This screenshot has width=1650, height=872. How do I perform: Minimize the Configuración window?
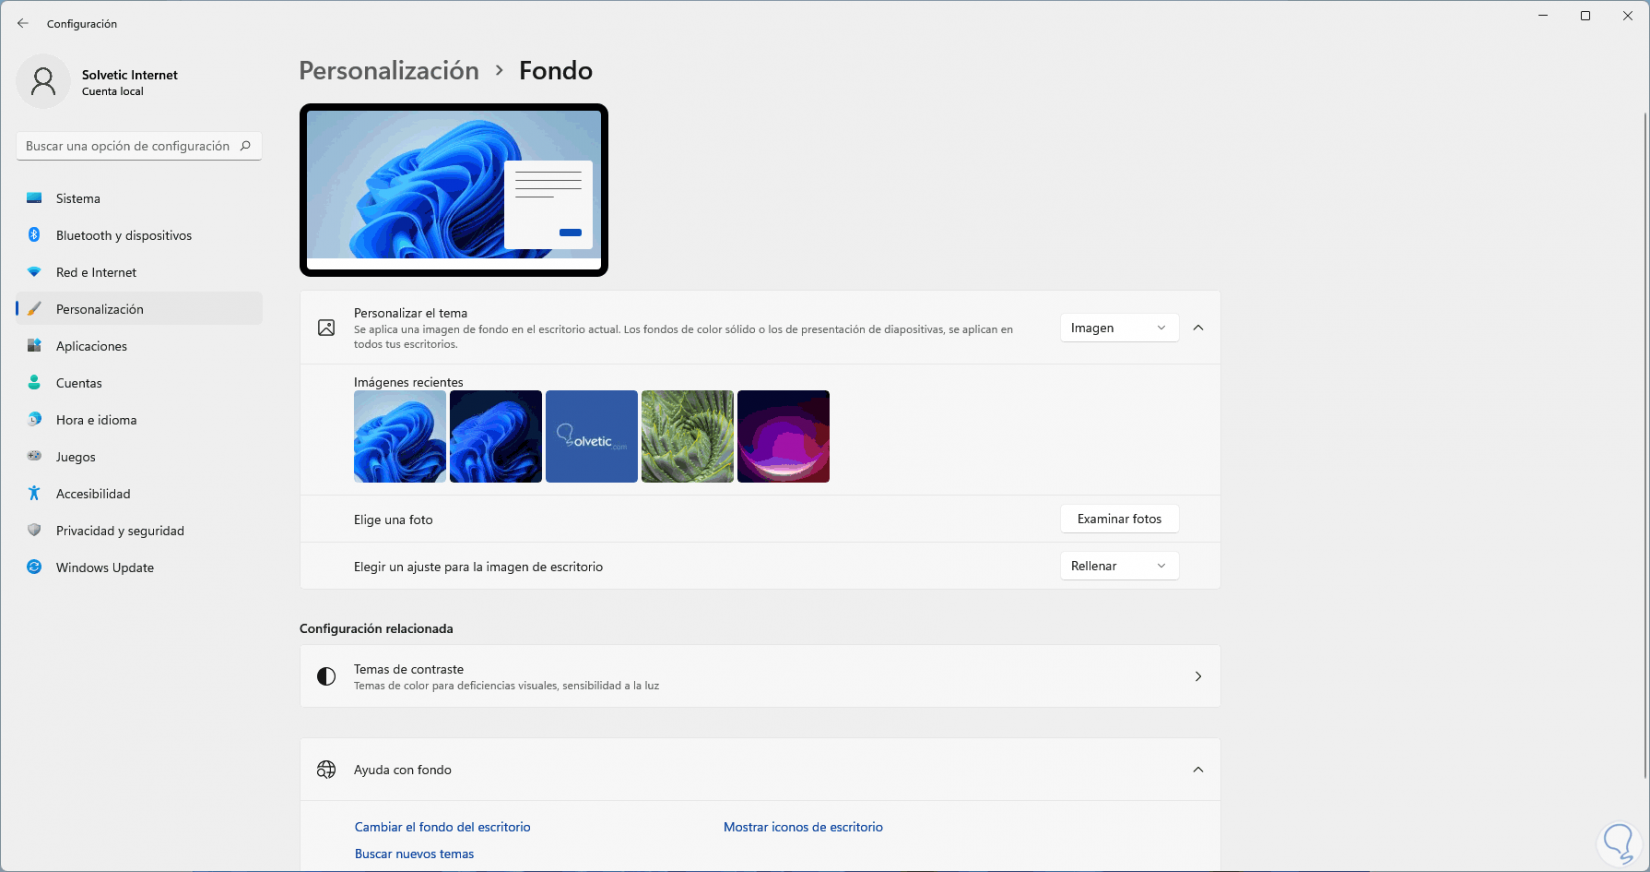tap(1543, 16)
